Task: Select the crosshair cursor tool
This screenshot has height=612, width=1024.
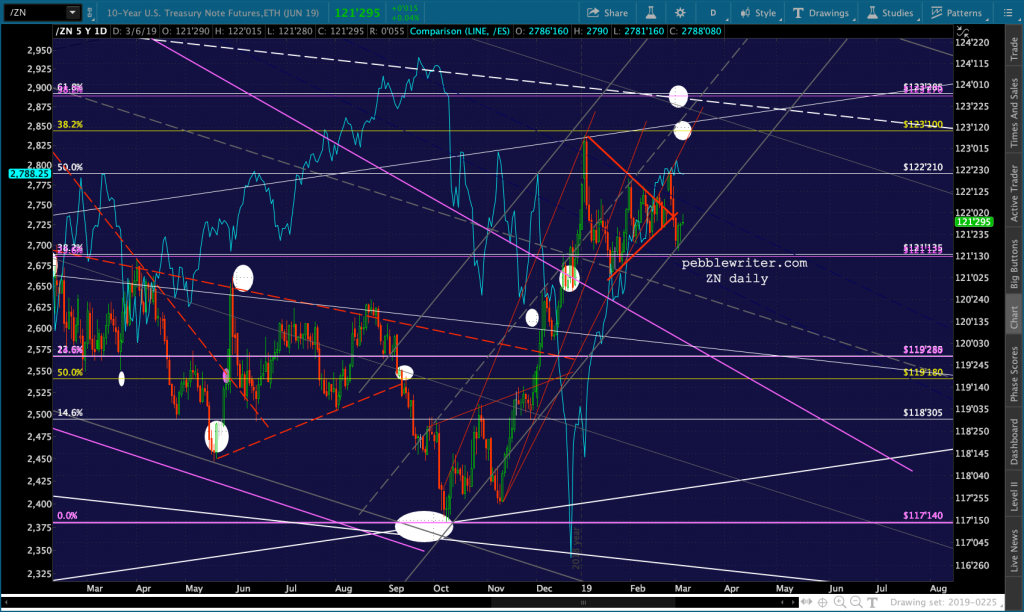Action: pos(823,602)
